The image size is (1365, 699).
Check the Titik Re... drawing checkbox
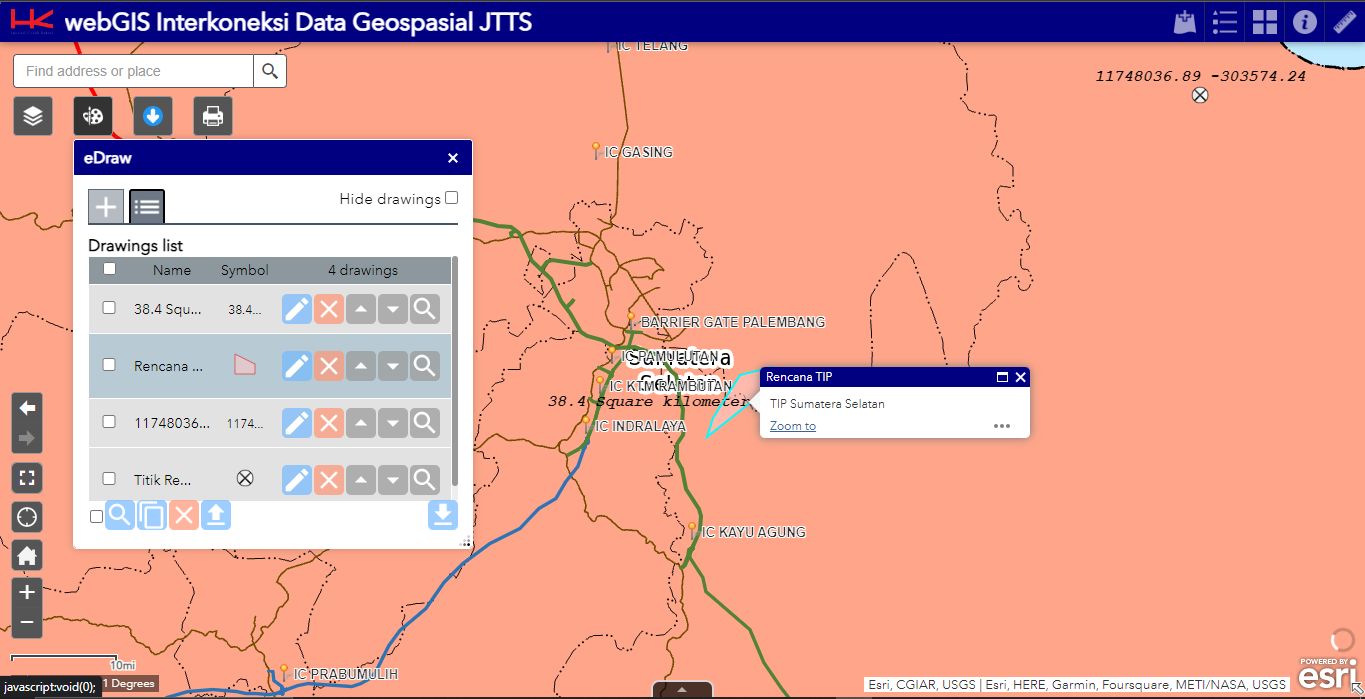pyautogui.click(x=109, y=479)
